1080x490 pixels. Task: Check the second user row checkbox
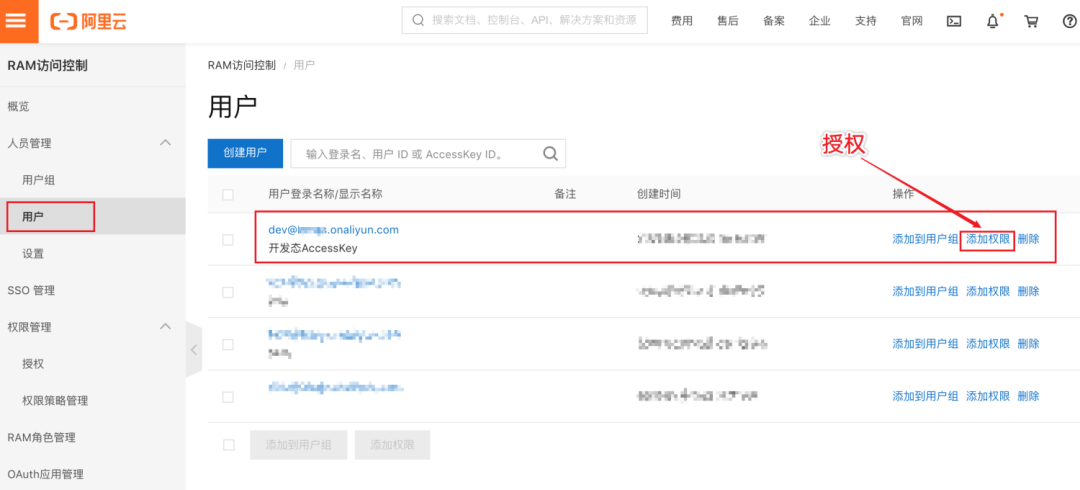[228, 292]
